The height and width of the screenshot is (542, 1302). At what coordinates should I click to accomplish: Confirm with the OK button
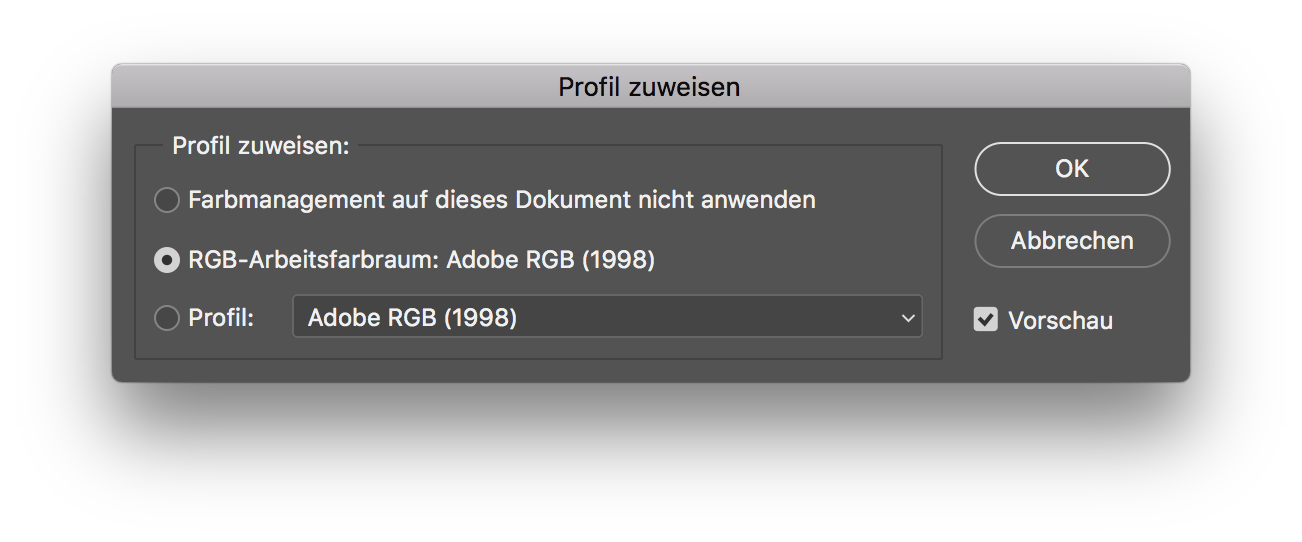pos(1072,169)
